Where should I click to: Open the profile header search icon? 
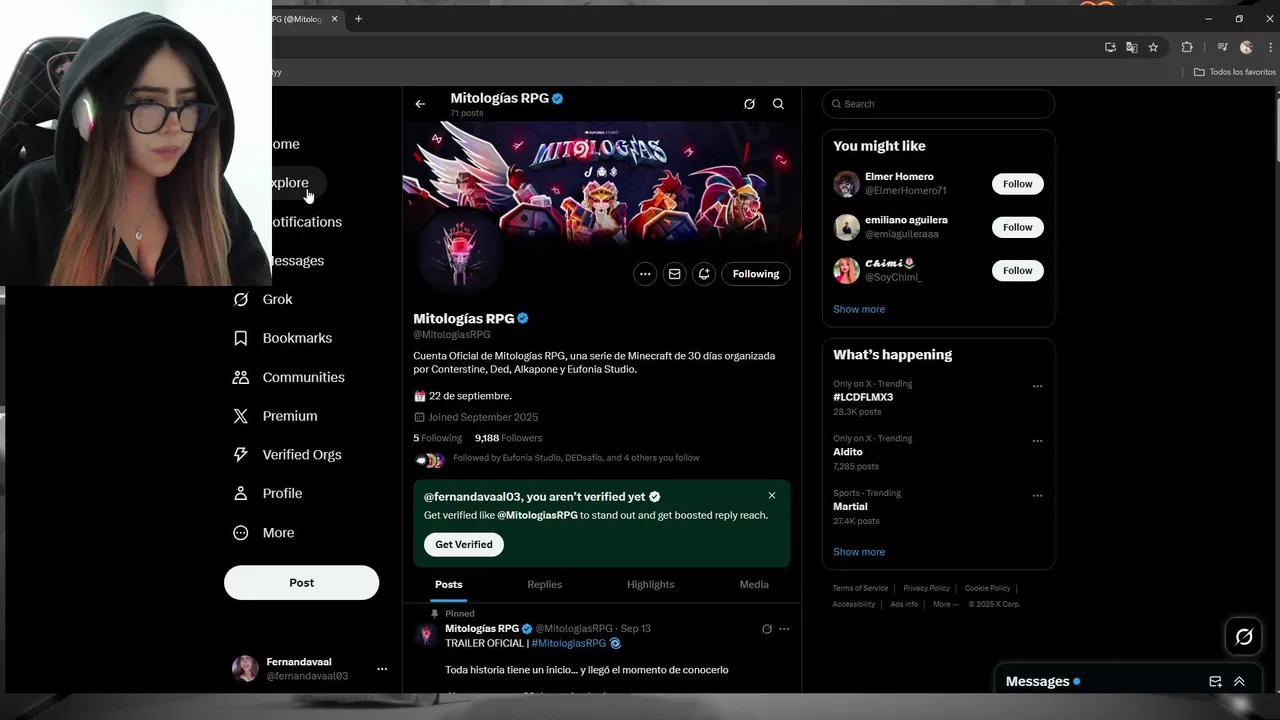point(778,104)
